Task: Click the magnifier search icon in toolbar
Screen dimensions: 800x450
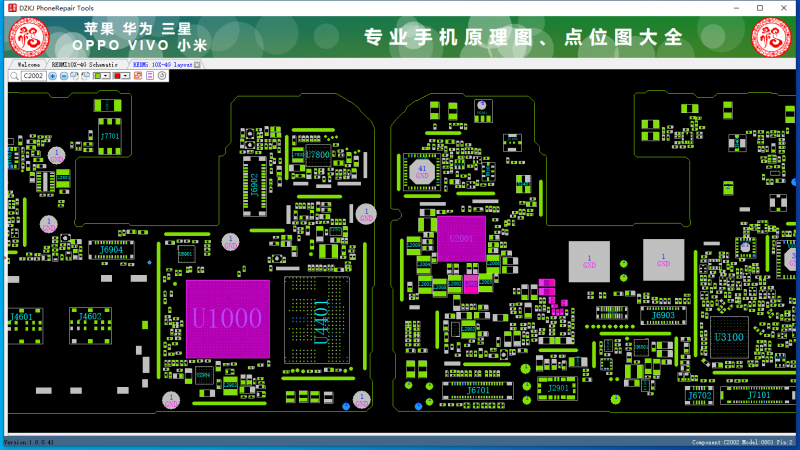Action: [14, 76]
